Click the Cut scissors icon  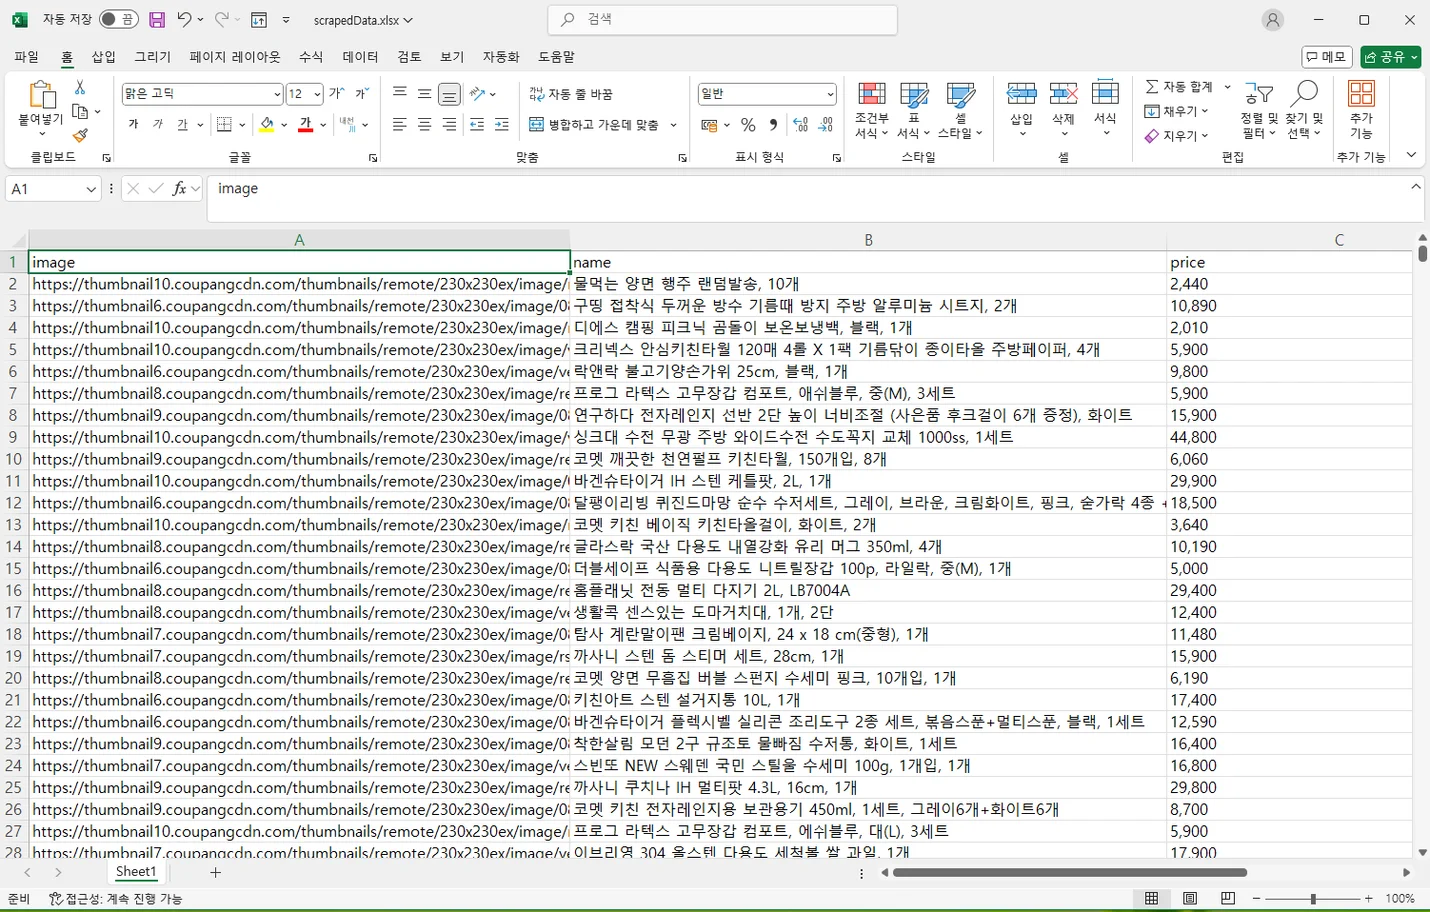tap(80, 88)
